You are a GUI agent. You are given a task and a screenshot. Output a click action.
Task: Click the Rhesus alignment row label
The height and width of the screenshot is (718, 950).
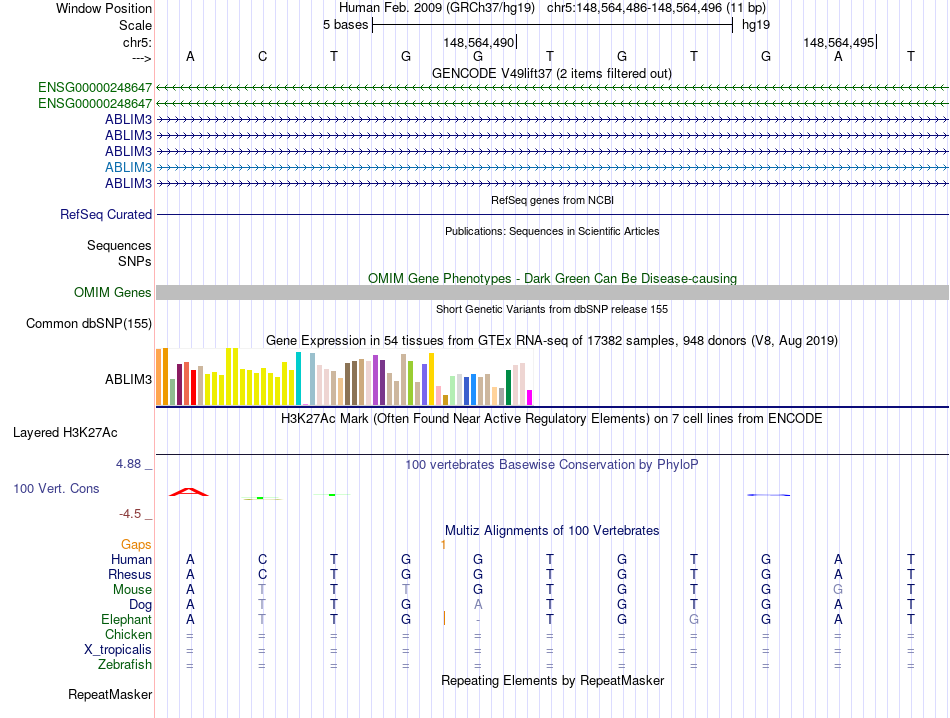(x=130, y=574)
